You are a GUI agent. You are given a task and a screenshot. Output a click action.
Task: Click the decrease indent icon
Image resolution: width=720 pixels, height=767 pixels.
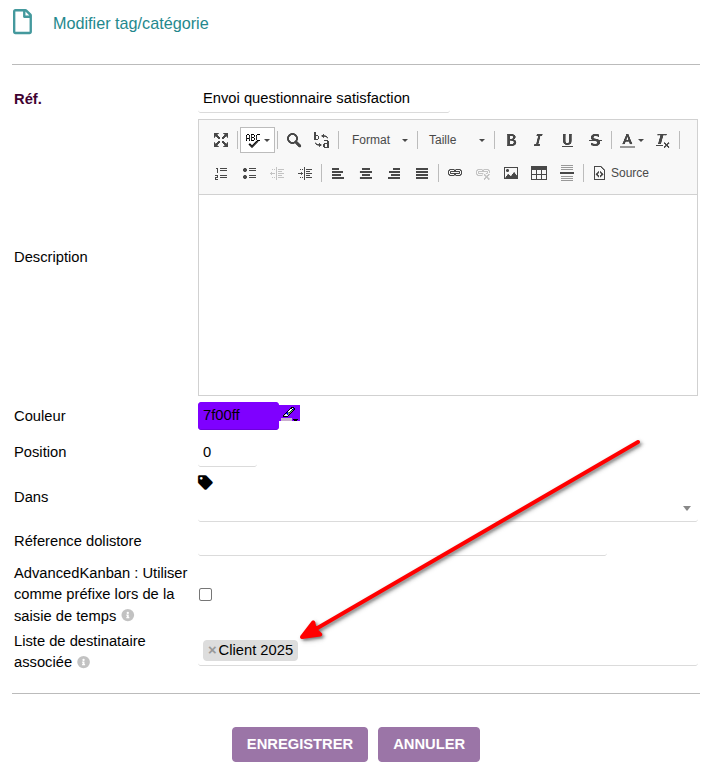click(277, 173)
